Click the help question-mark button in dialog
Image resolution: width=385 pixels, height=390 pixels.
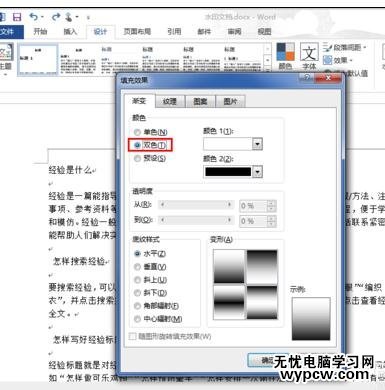pyautogui.click(x=306, y=78)
